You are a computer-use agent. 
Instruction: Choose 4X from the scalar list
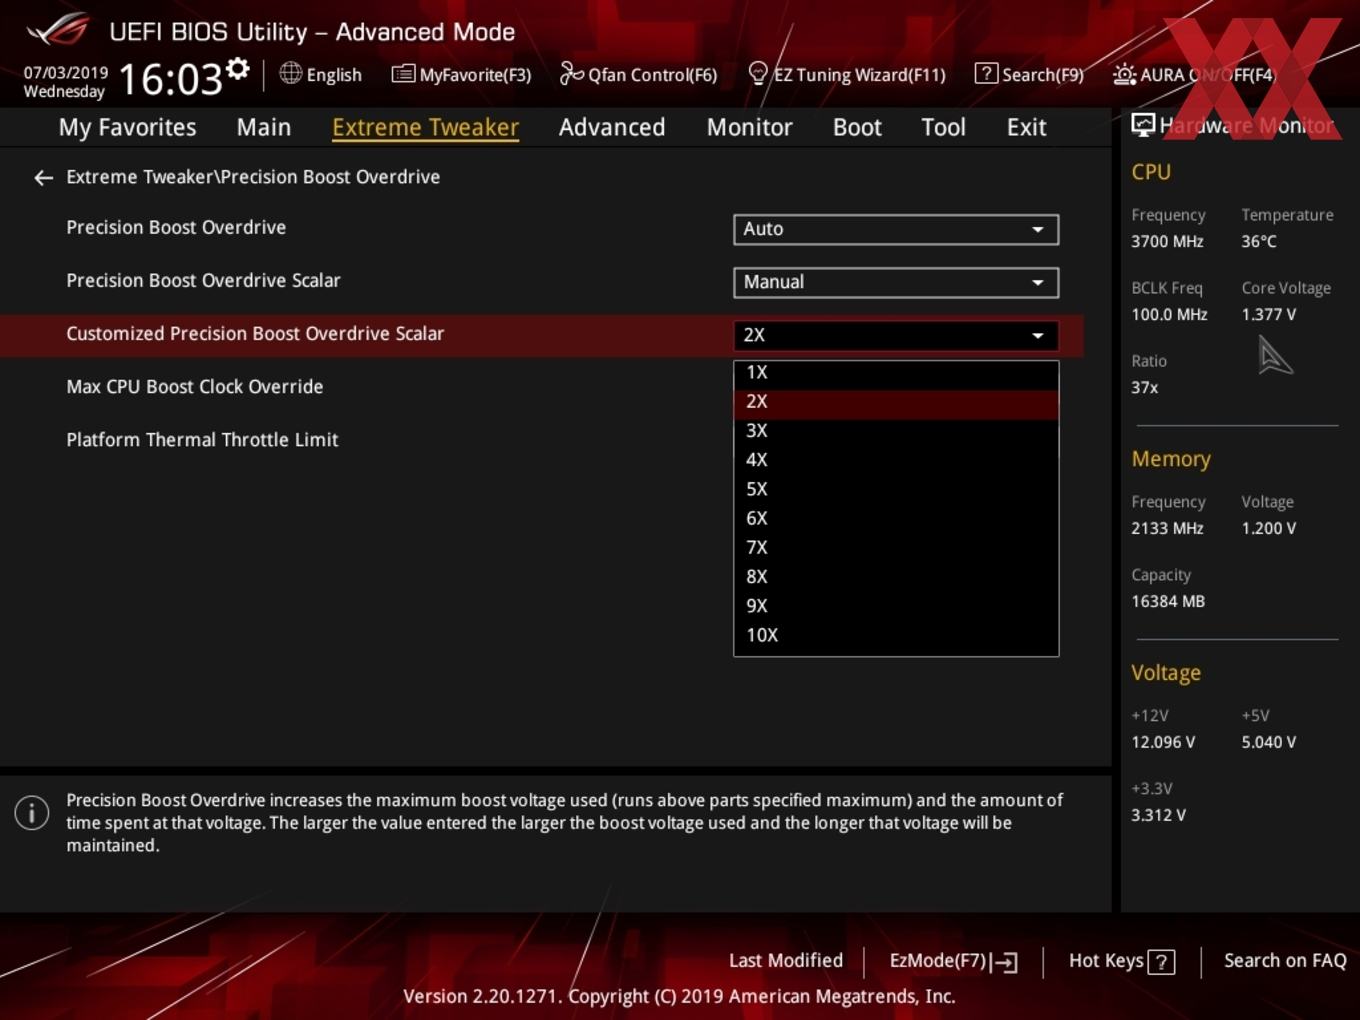896,460
